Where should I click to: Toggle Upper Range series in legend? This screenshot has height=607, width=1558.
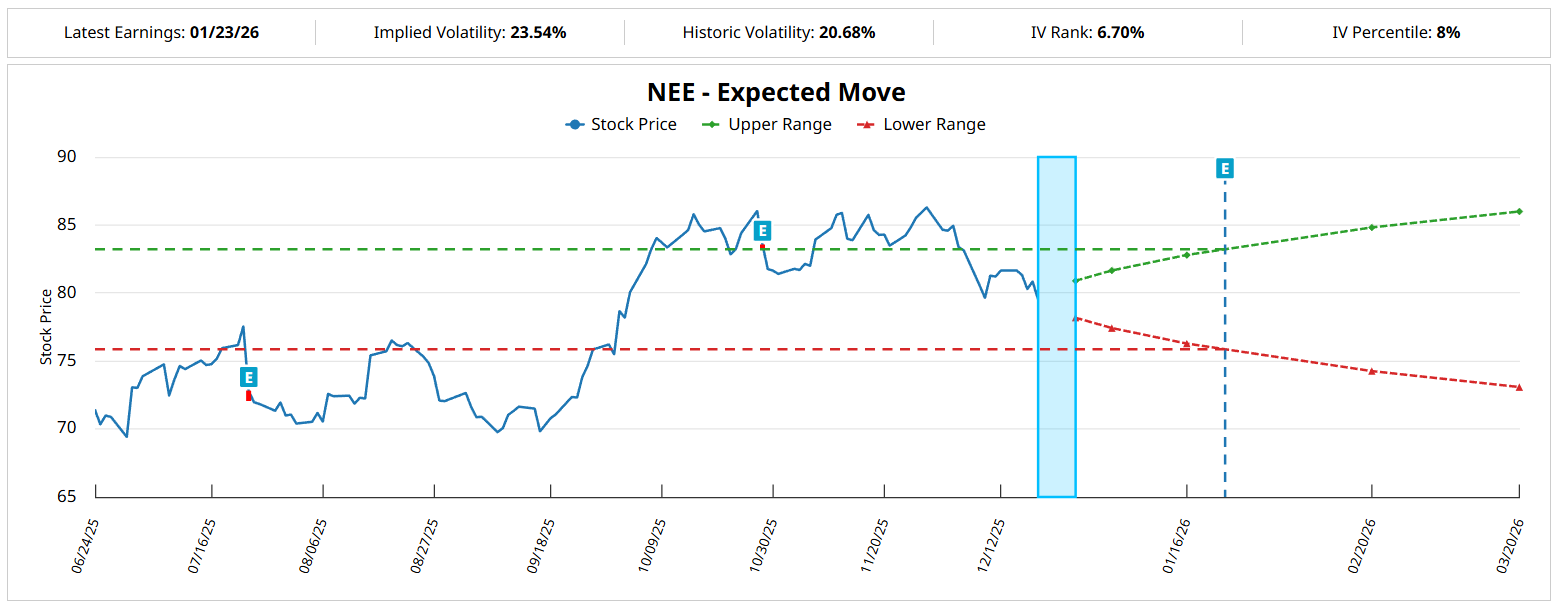(767, 125)
